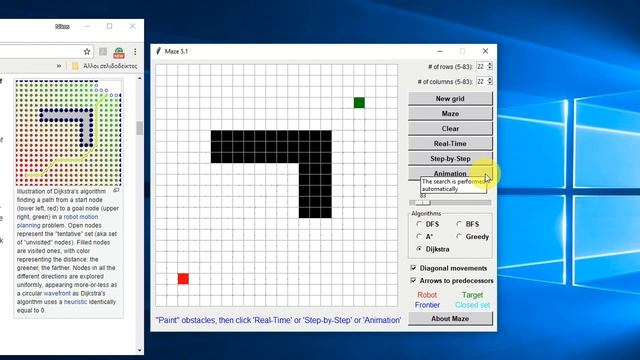Close the browser window

coord(132,26)
